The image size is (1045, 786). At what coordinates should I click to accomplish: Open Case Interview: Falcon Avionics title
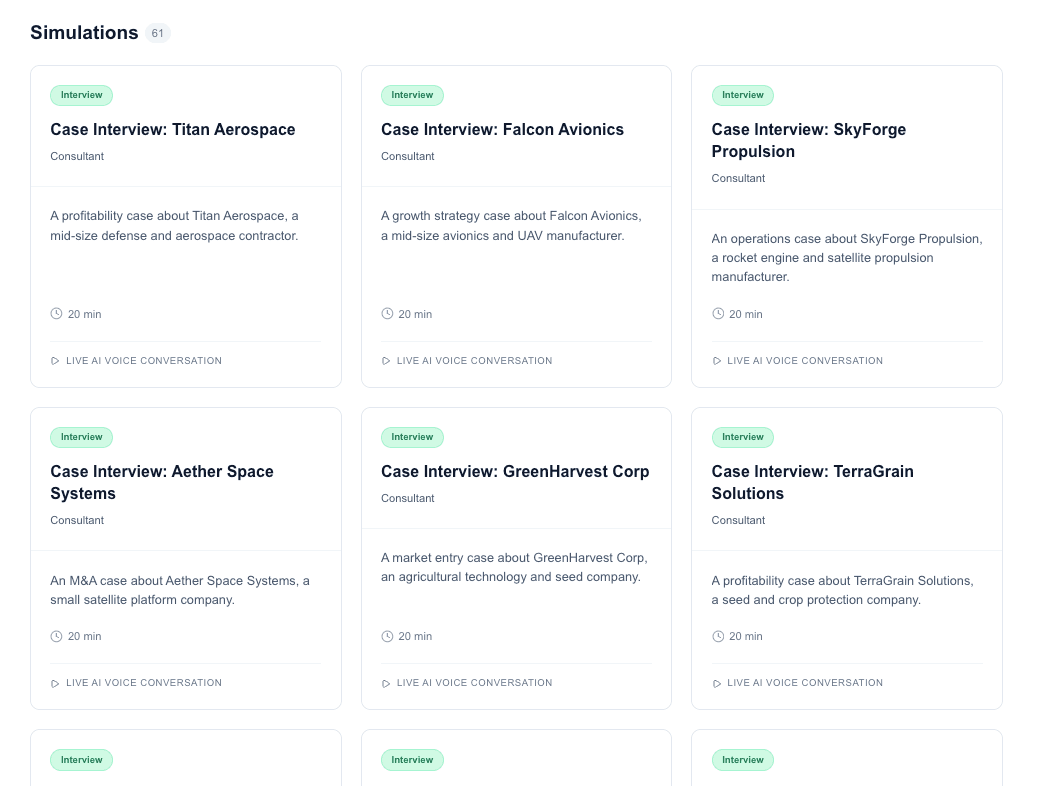tap(502, 130)
